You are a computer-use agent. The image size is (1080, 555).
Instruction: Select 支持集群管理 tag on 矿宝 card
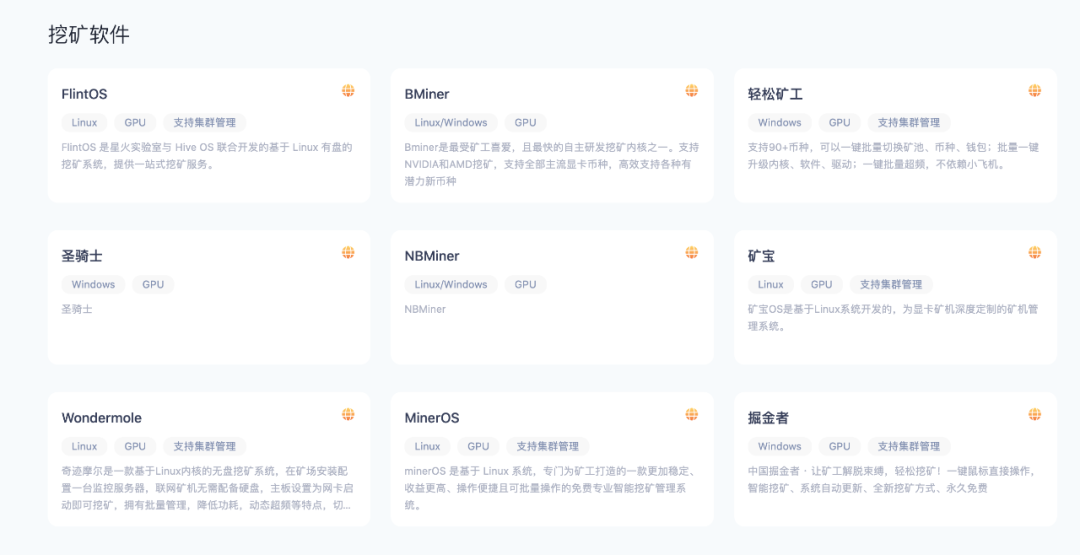[x=891, y=284]
